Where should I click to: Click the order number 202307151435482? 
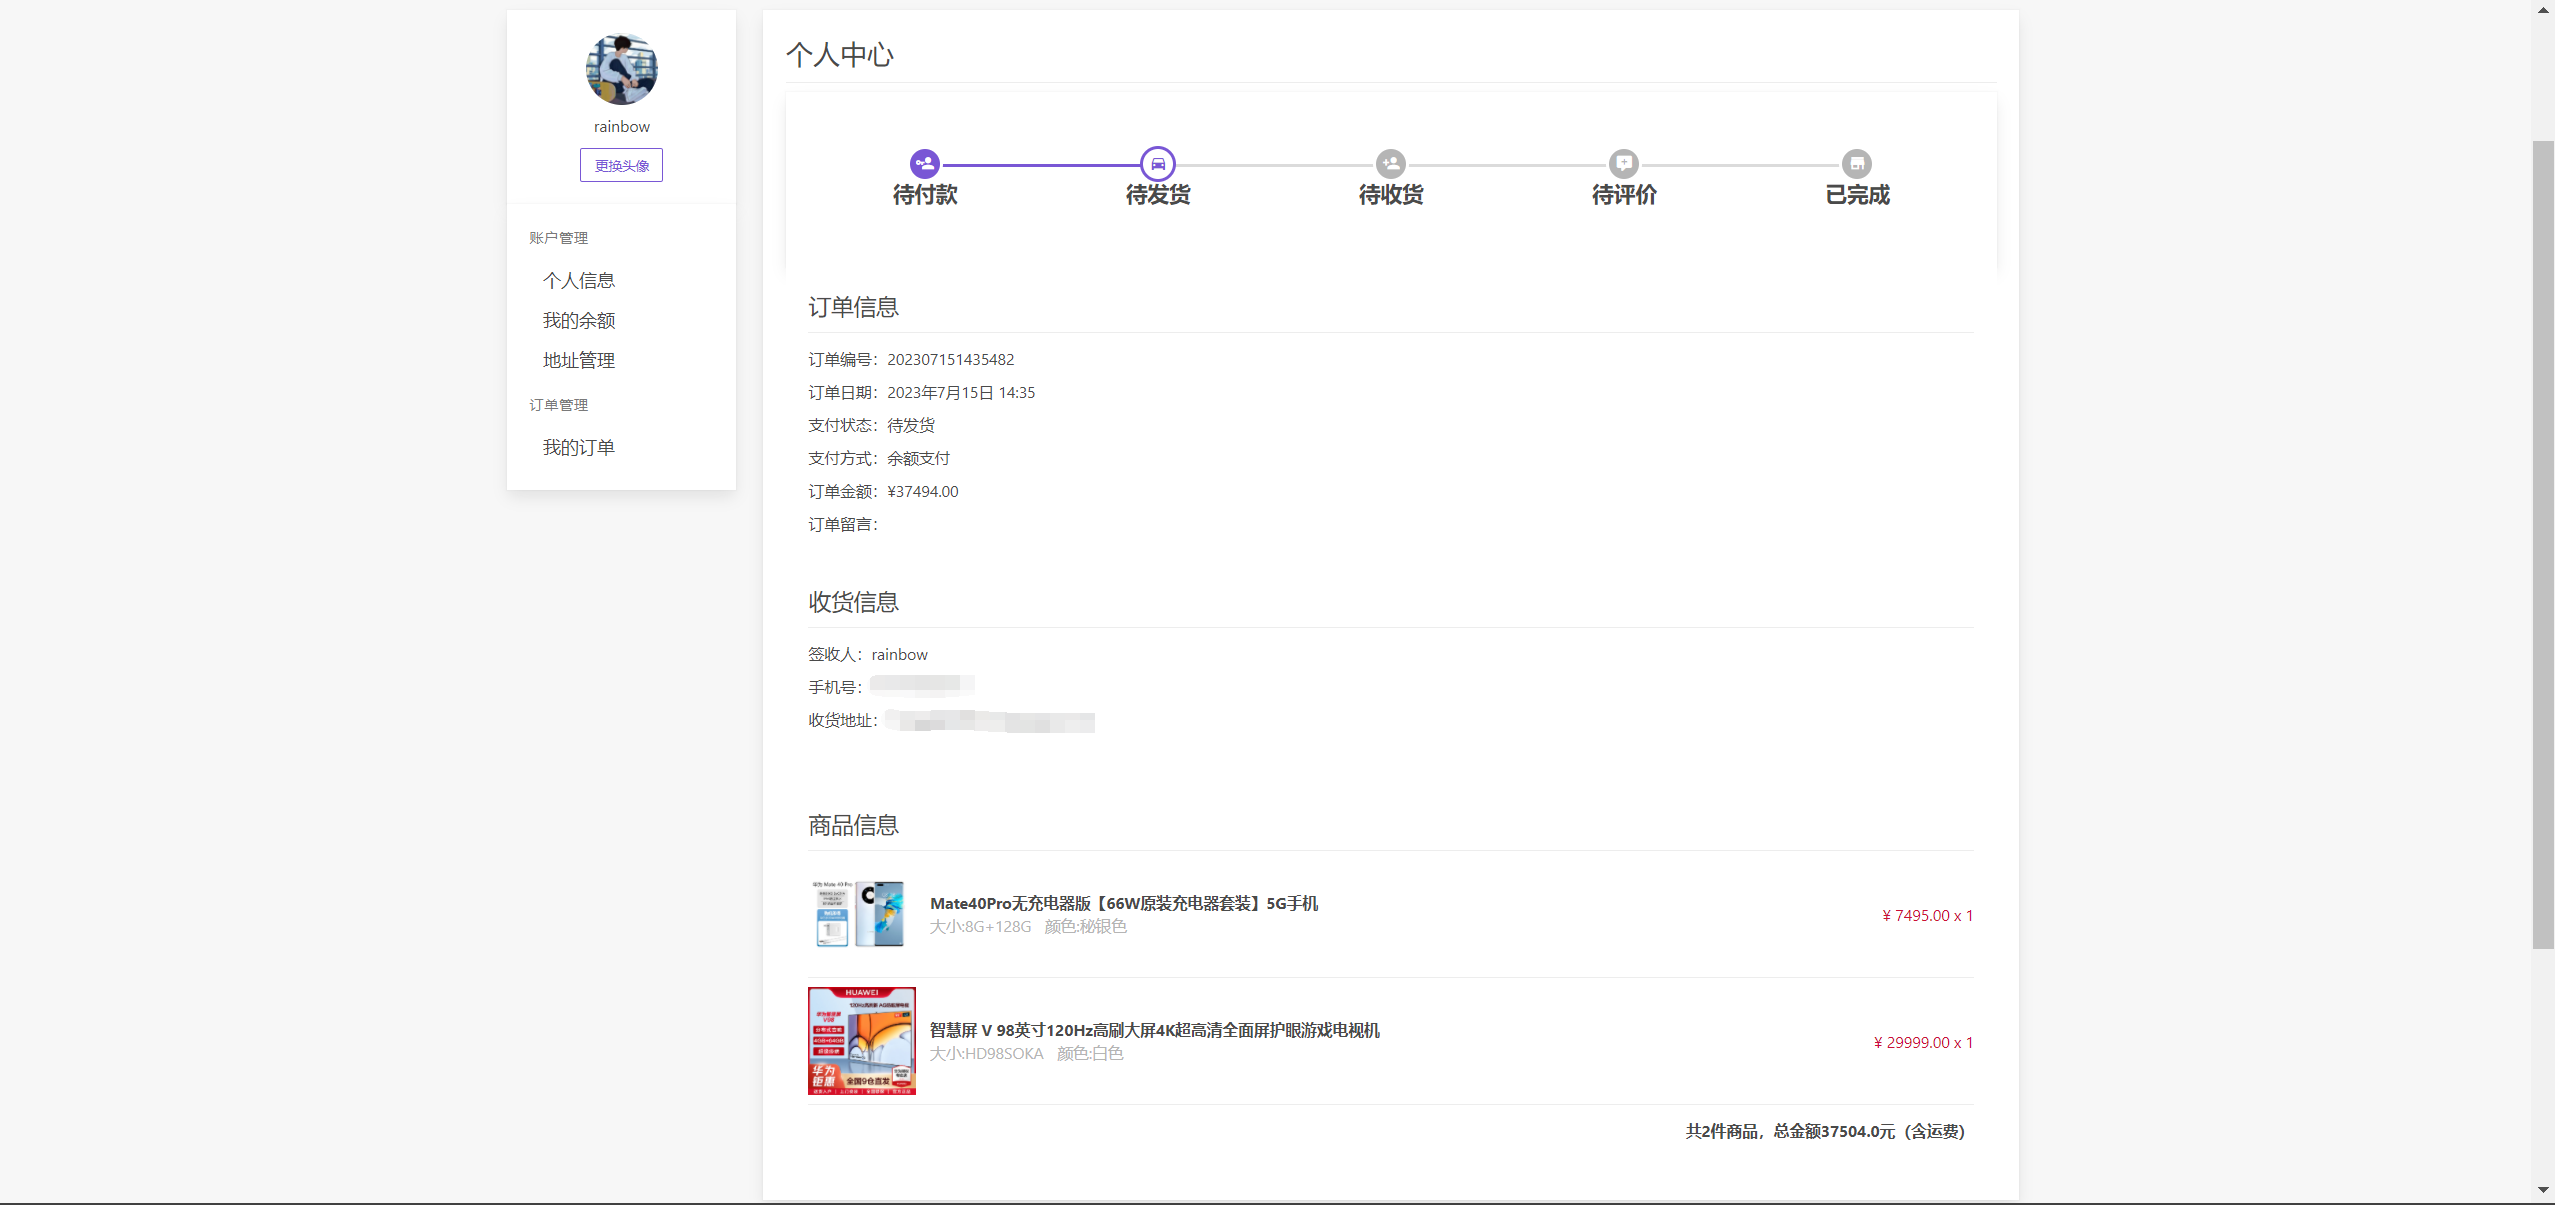tap(950, 360)
